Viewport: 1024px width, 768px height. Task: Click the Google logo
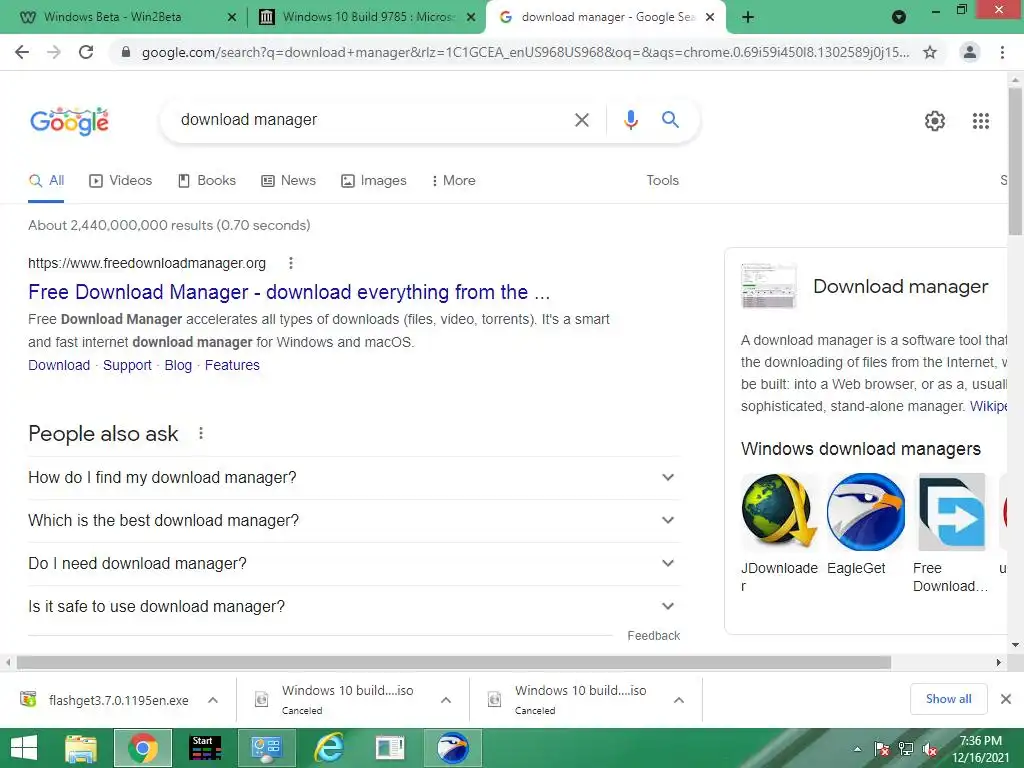pos(69,121)
